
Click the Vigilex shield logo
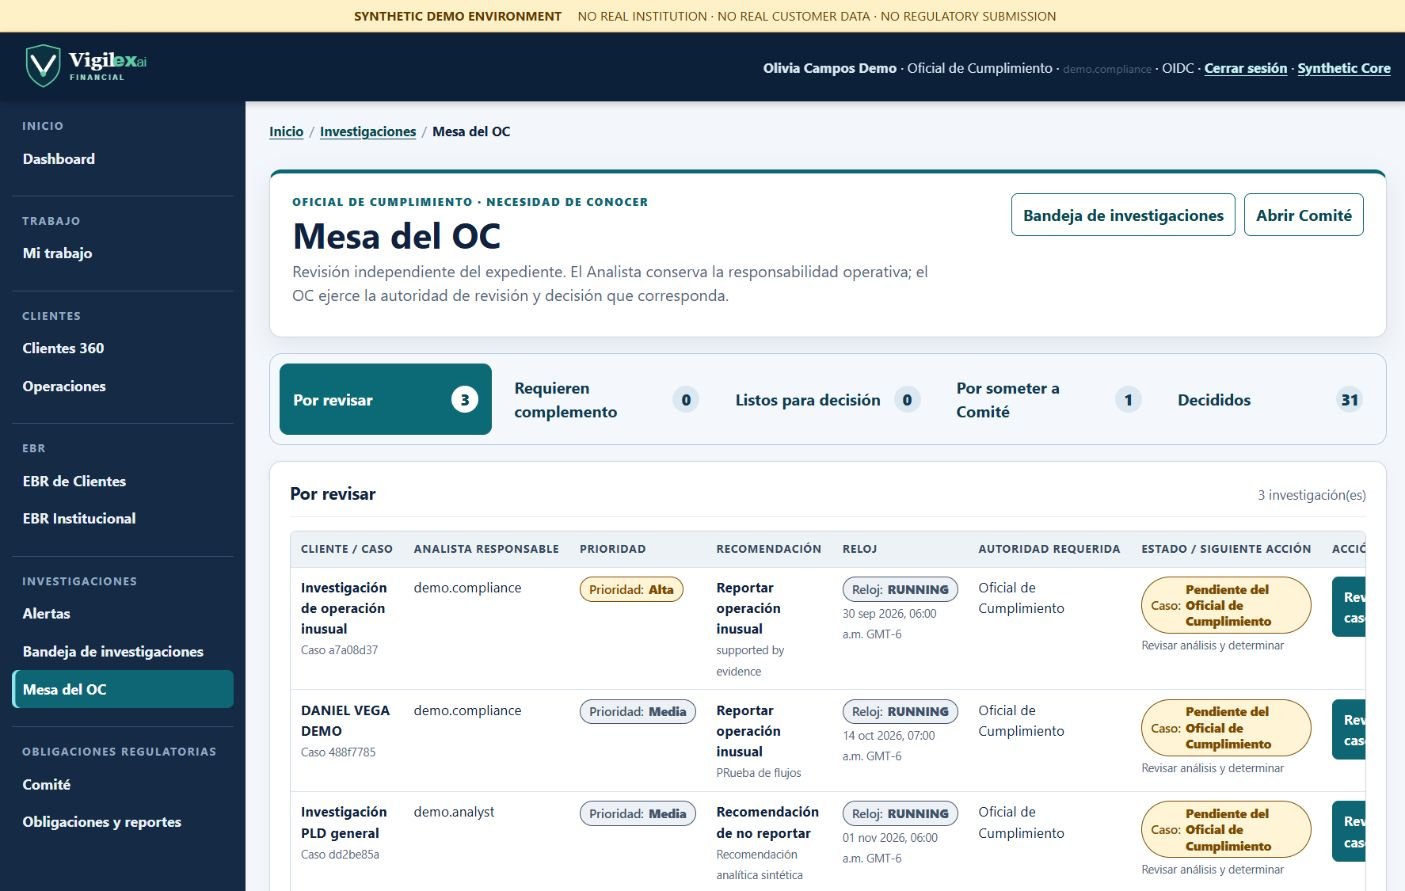(x=43, y=66)
